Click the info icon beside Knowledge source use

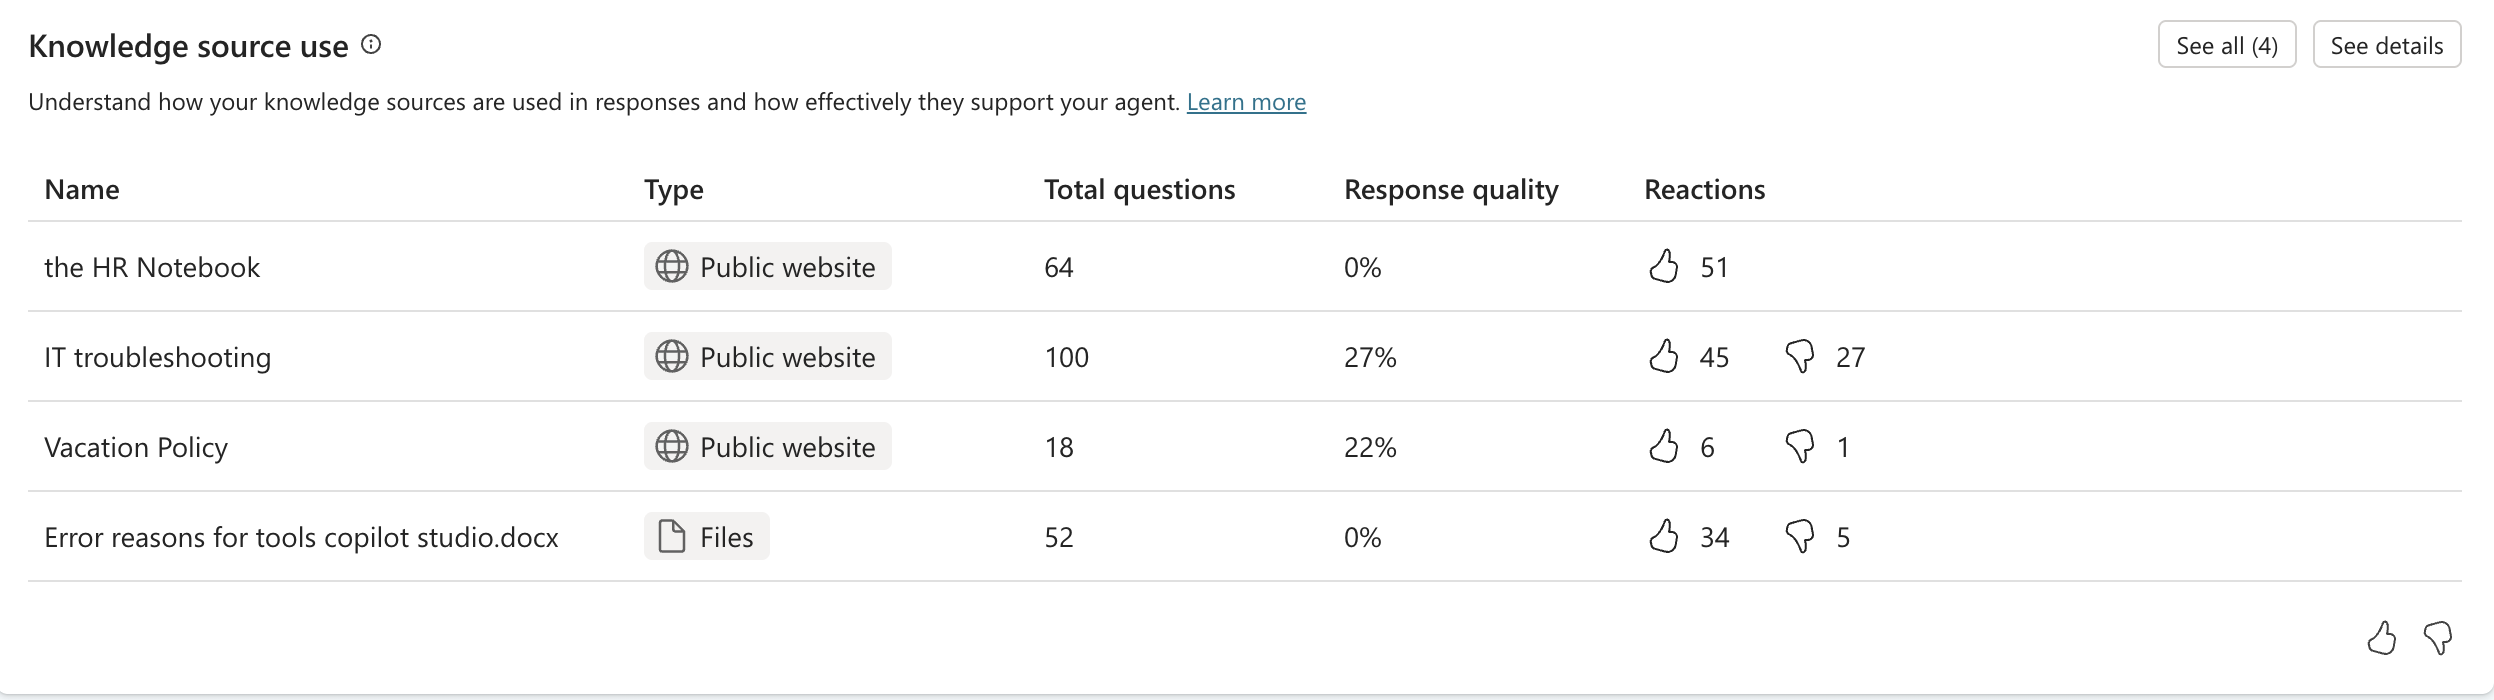(371, 45)
